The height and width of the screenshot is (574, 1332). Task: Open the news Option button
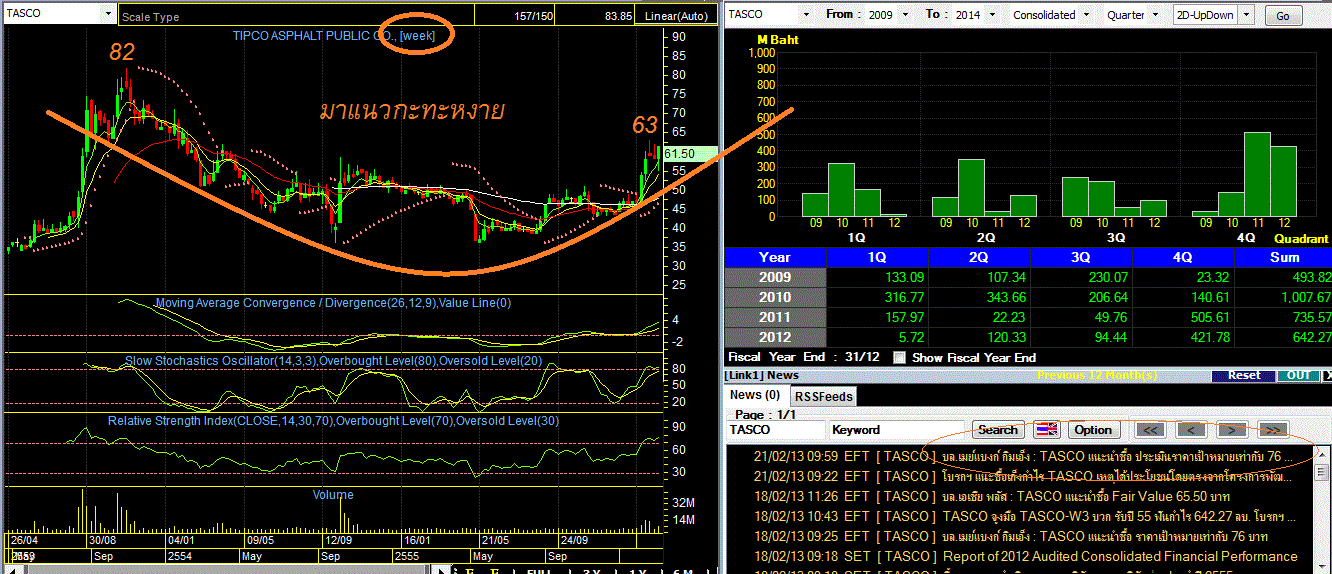pos(1093,430)
